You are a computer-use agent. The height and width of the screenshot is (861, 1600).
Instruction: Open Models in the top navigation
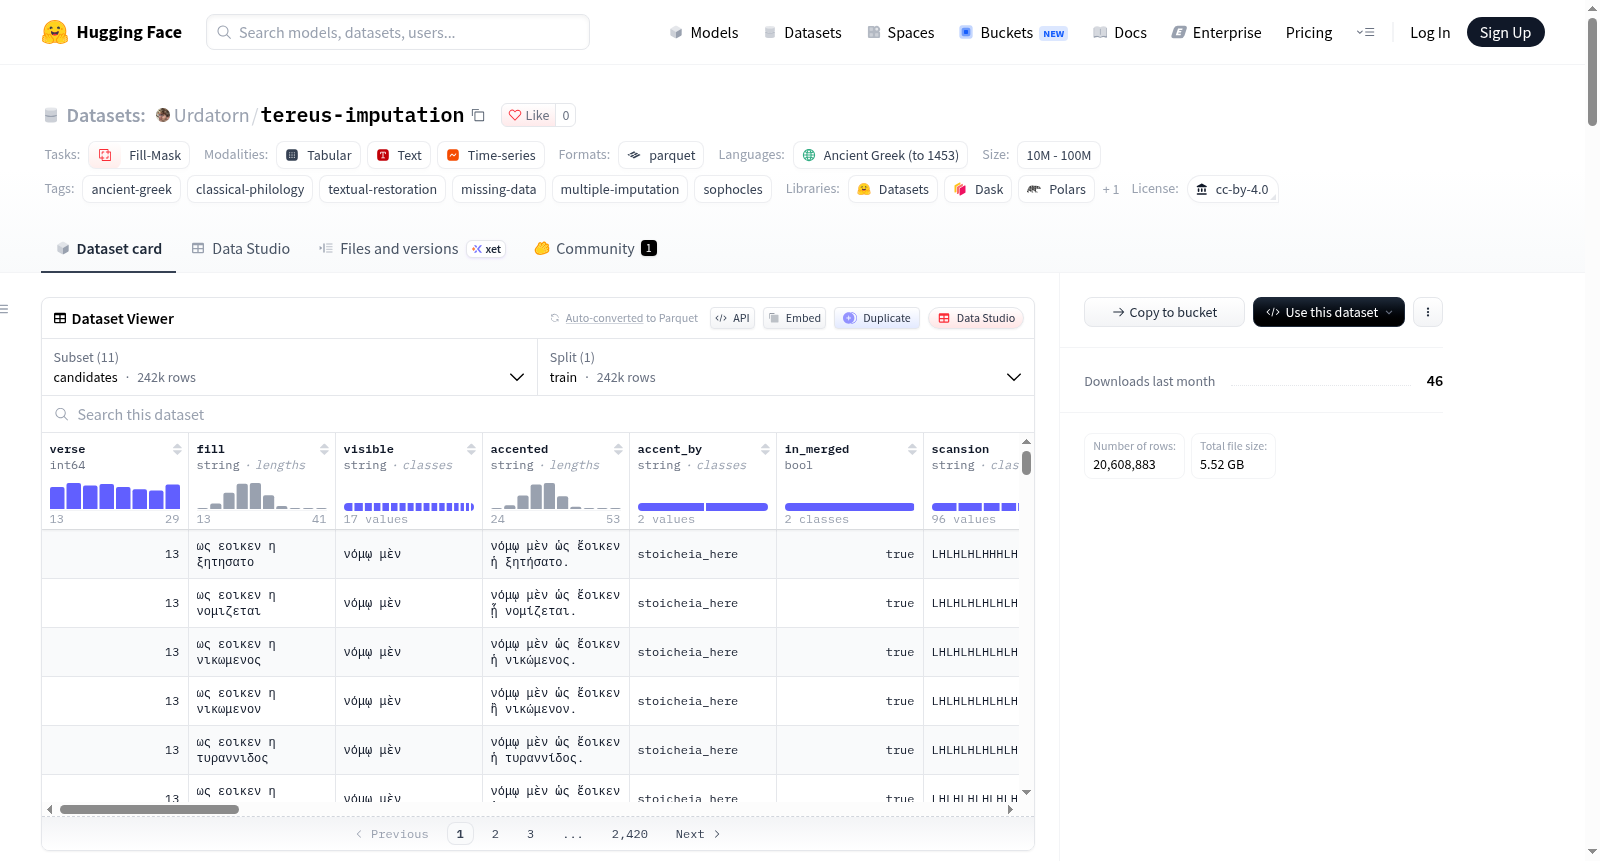704,32
